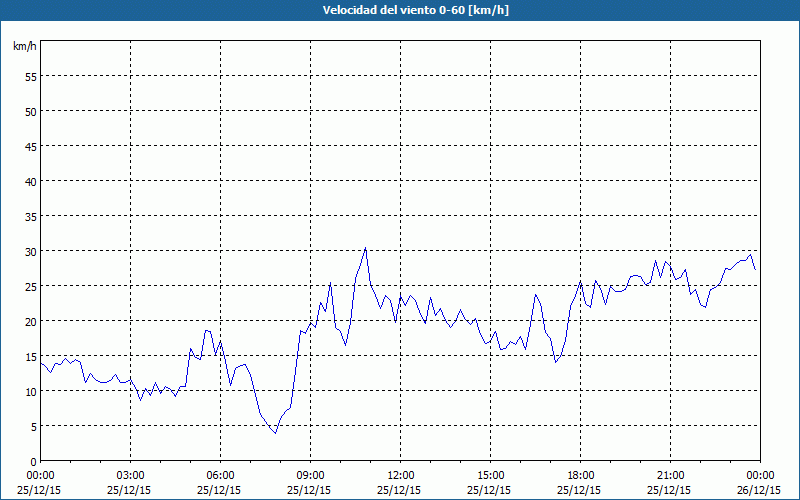Screen dimensions: 800x500
Task: Click the 12:00 time label
Action: (401, 476)
